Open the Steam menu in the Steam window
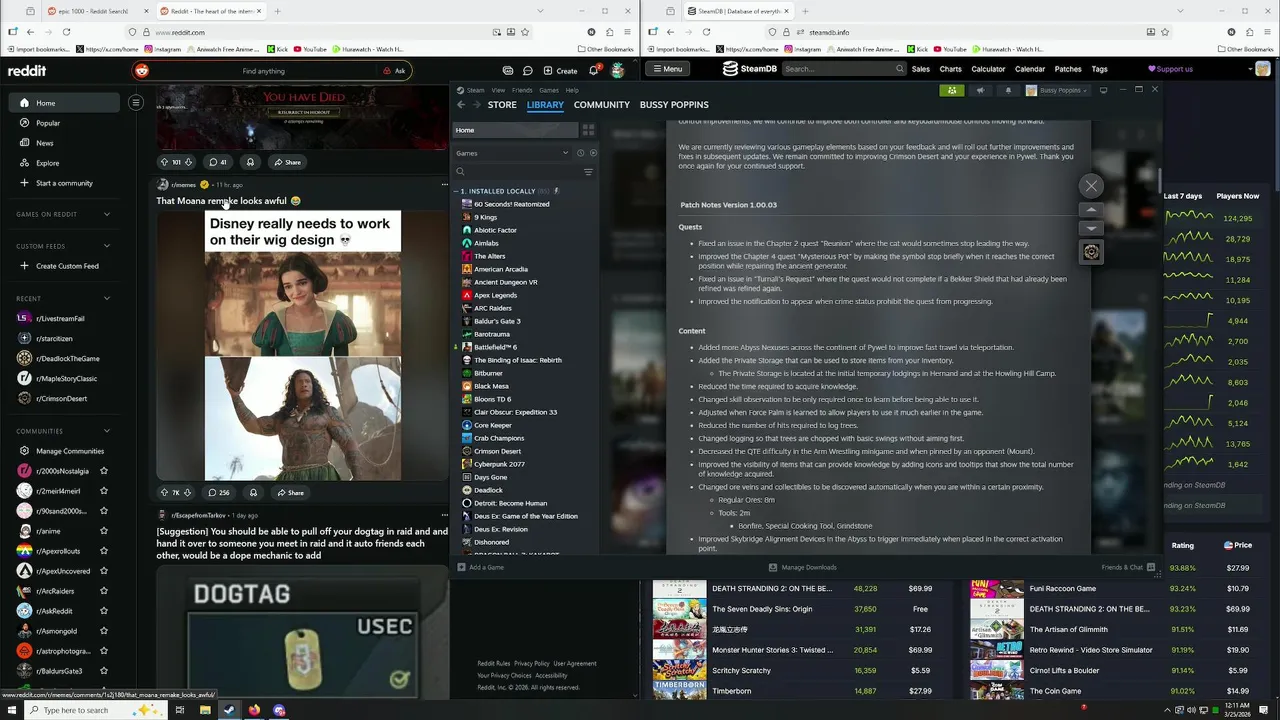The image size is (1280, 720). 475,90
